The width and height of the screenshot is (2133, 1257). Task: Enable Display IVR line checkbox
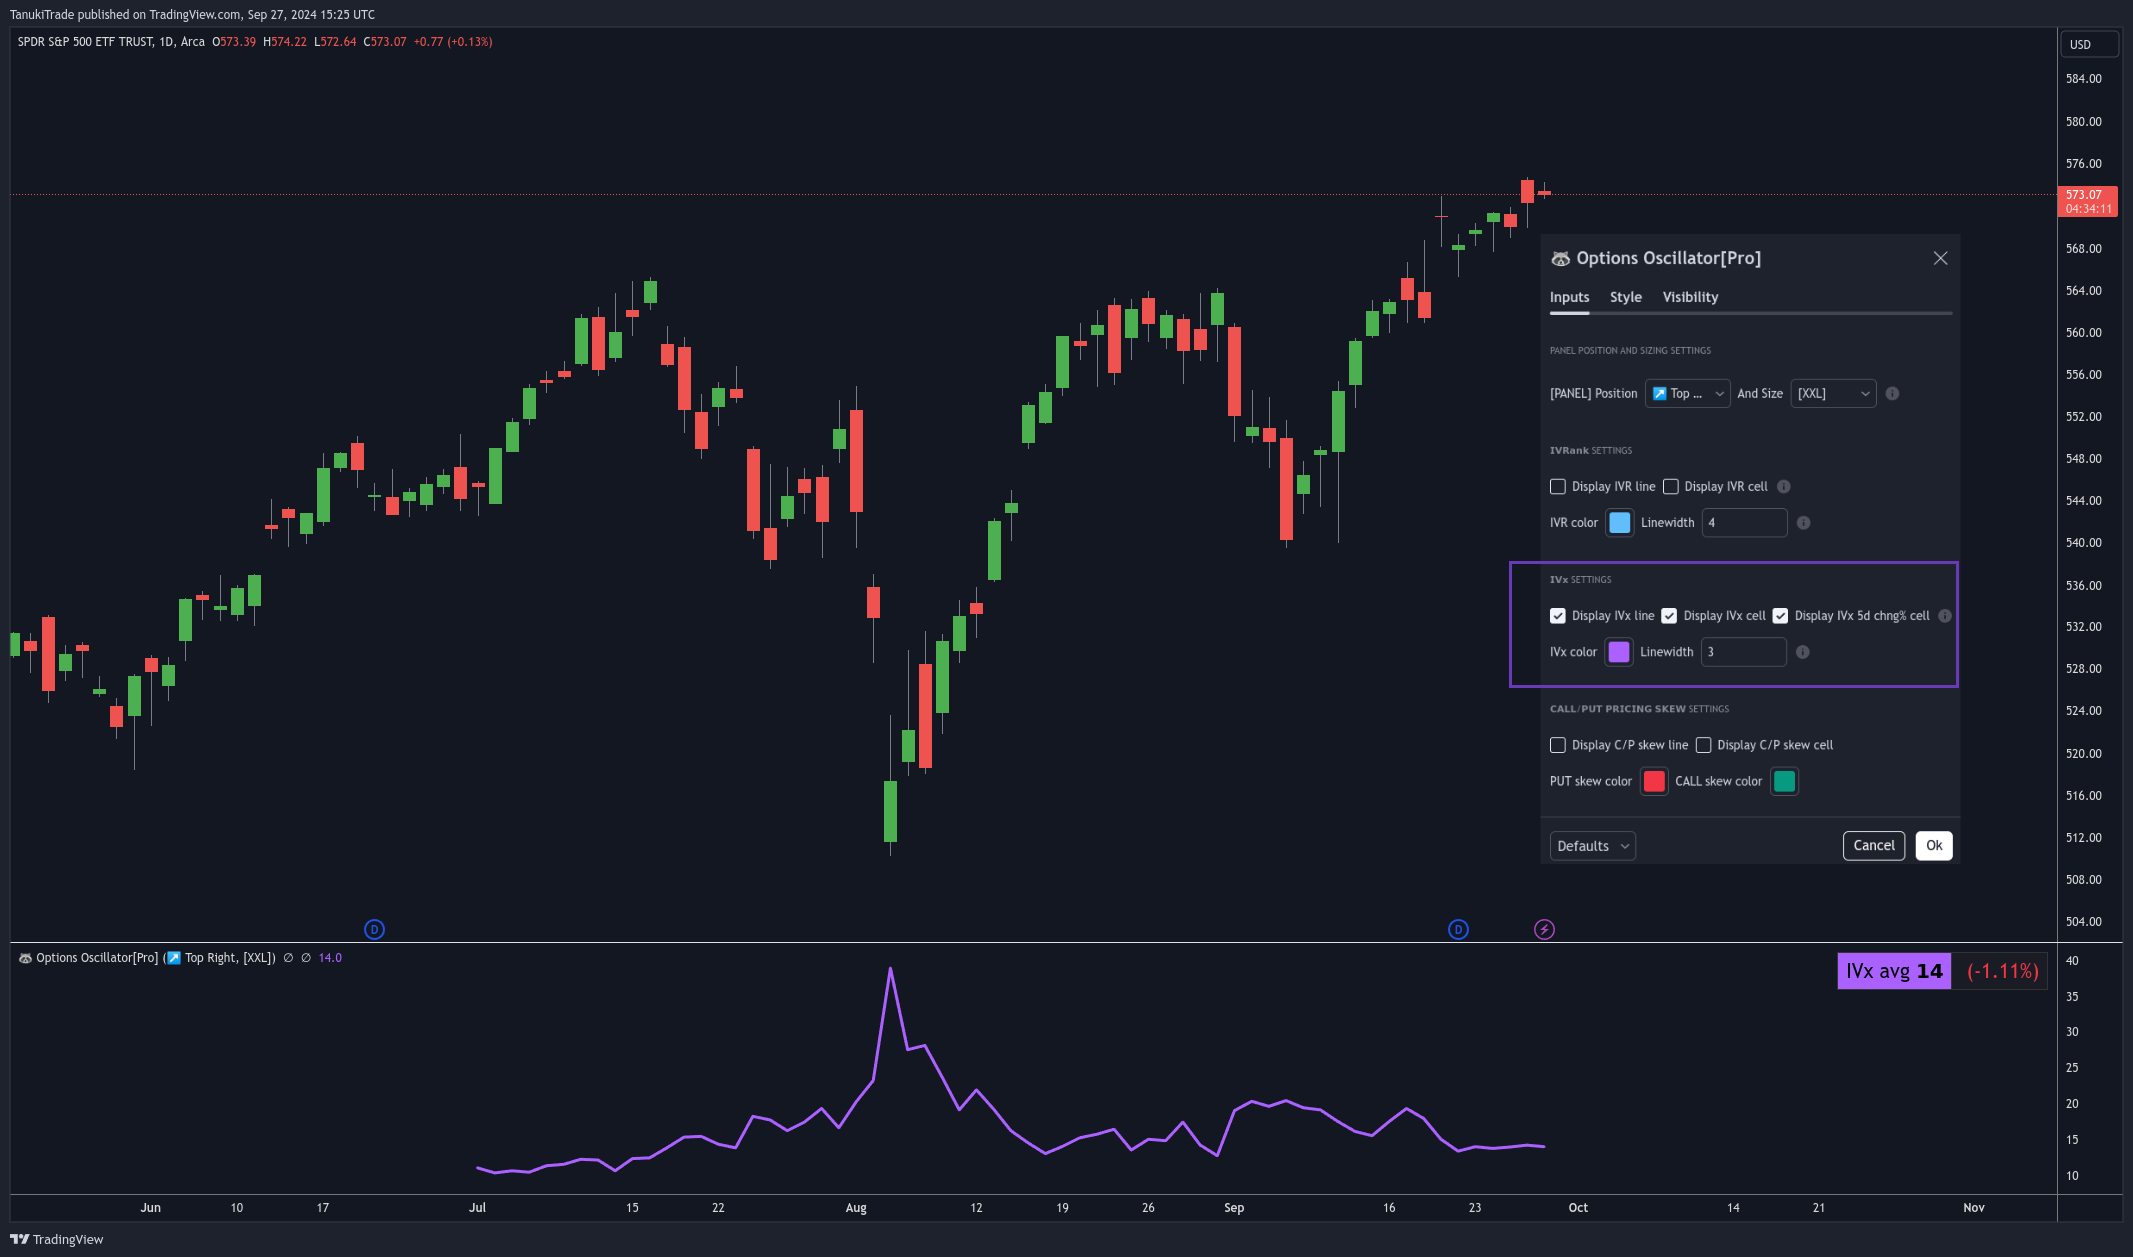pos(1558,487)
